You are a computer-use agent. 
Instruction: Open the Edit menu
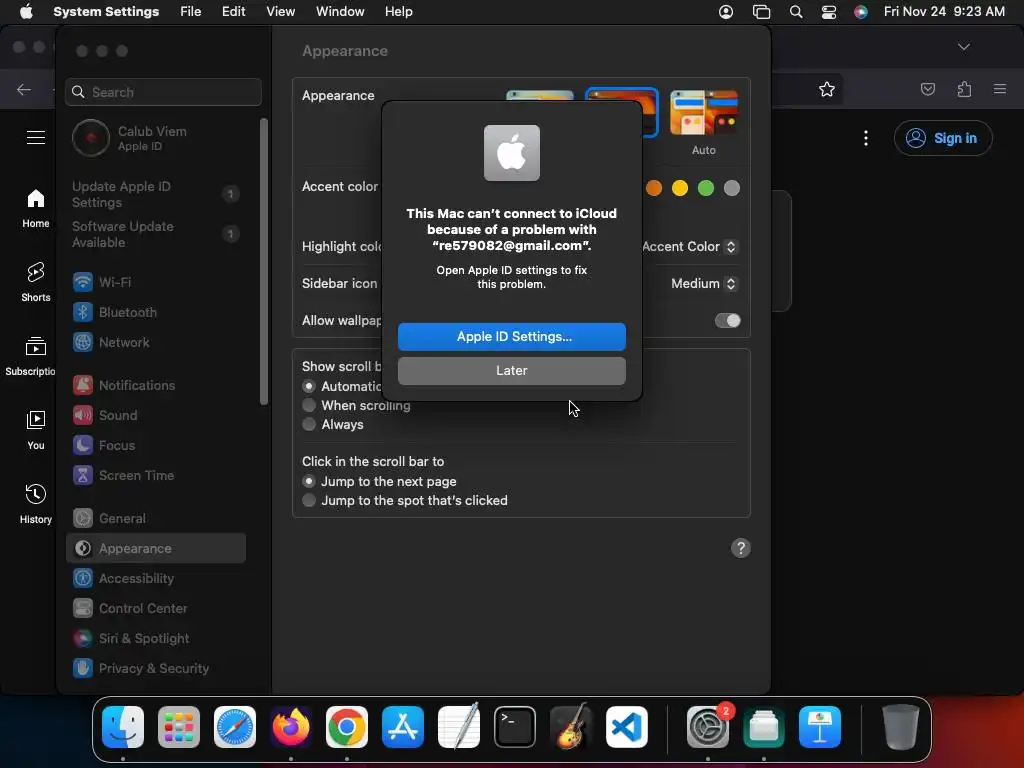pos(233,12)
